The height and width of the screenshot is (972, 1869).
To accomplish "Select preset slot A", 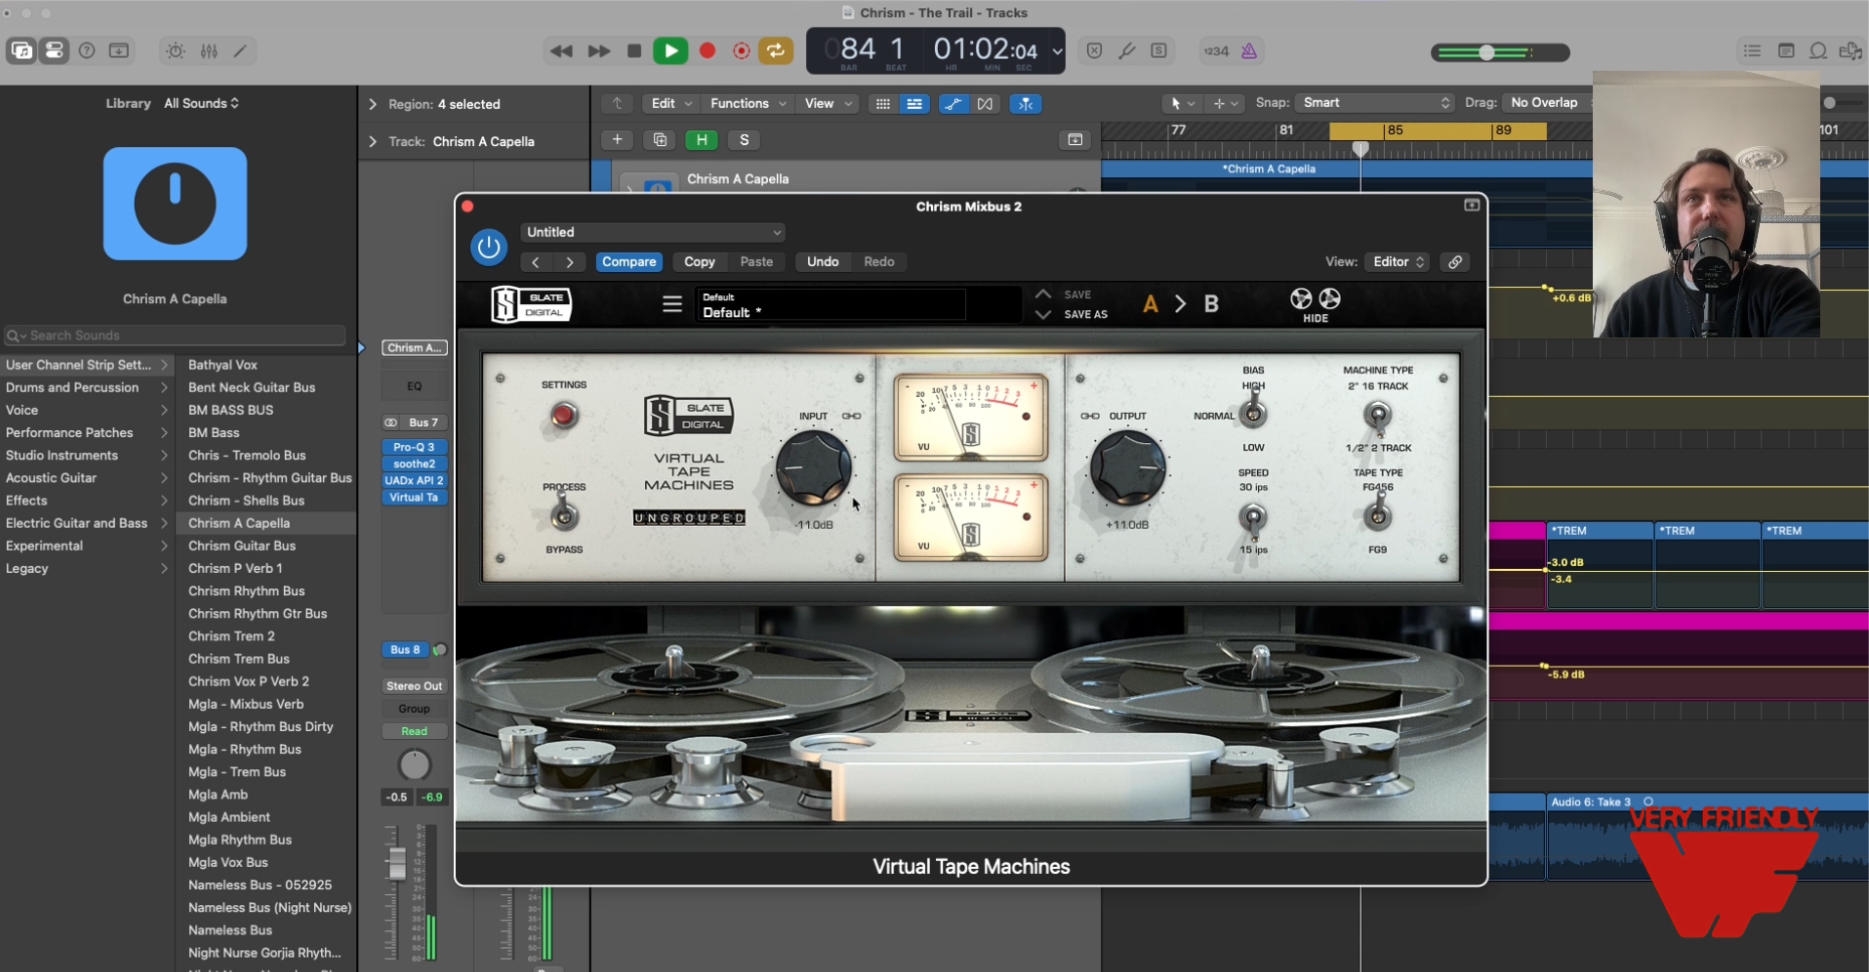I will (1151, 304).
